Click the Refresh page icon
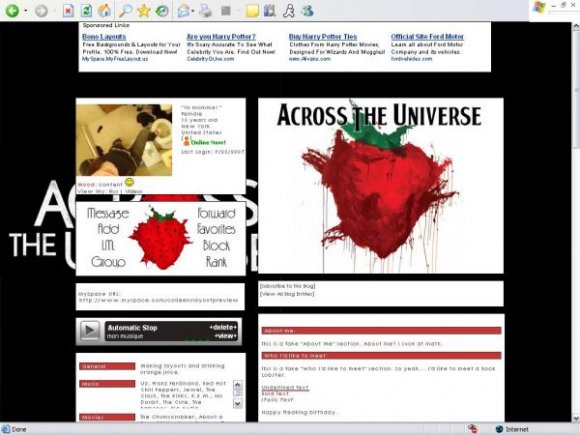The height and width of the screenshot is (435, 580). (x=86, y=11)
